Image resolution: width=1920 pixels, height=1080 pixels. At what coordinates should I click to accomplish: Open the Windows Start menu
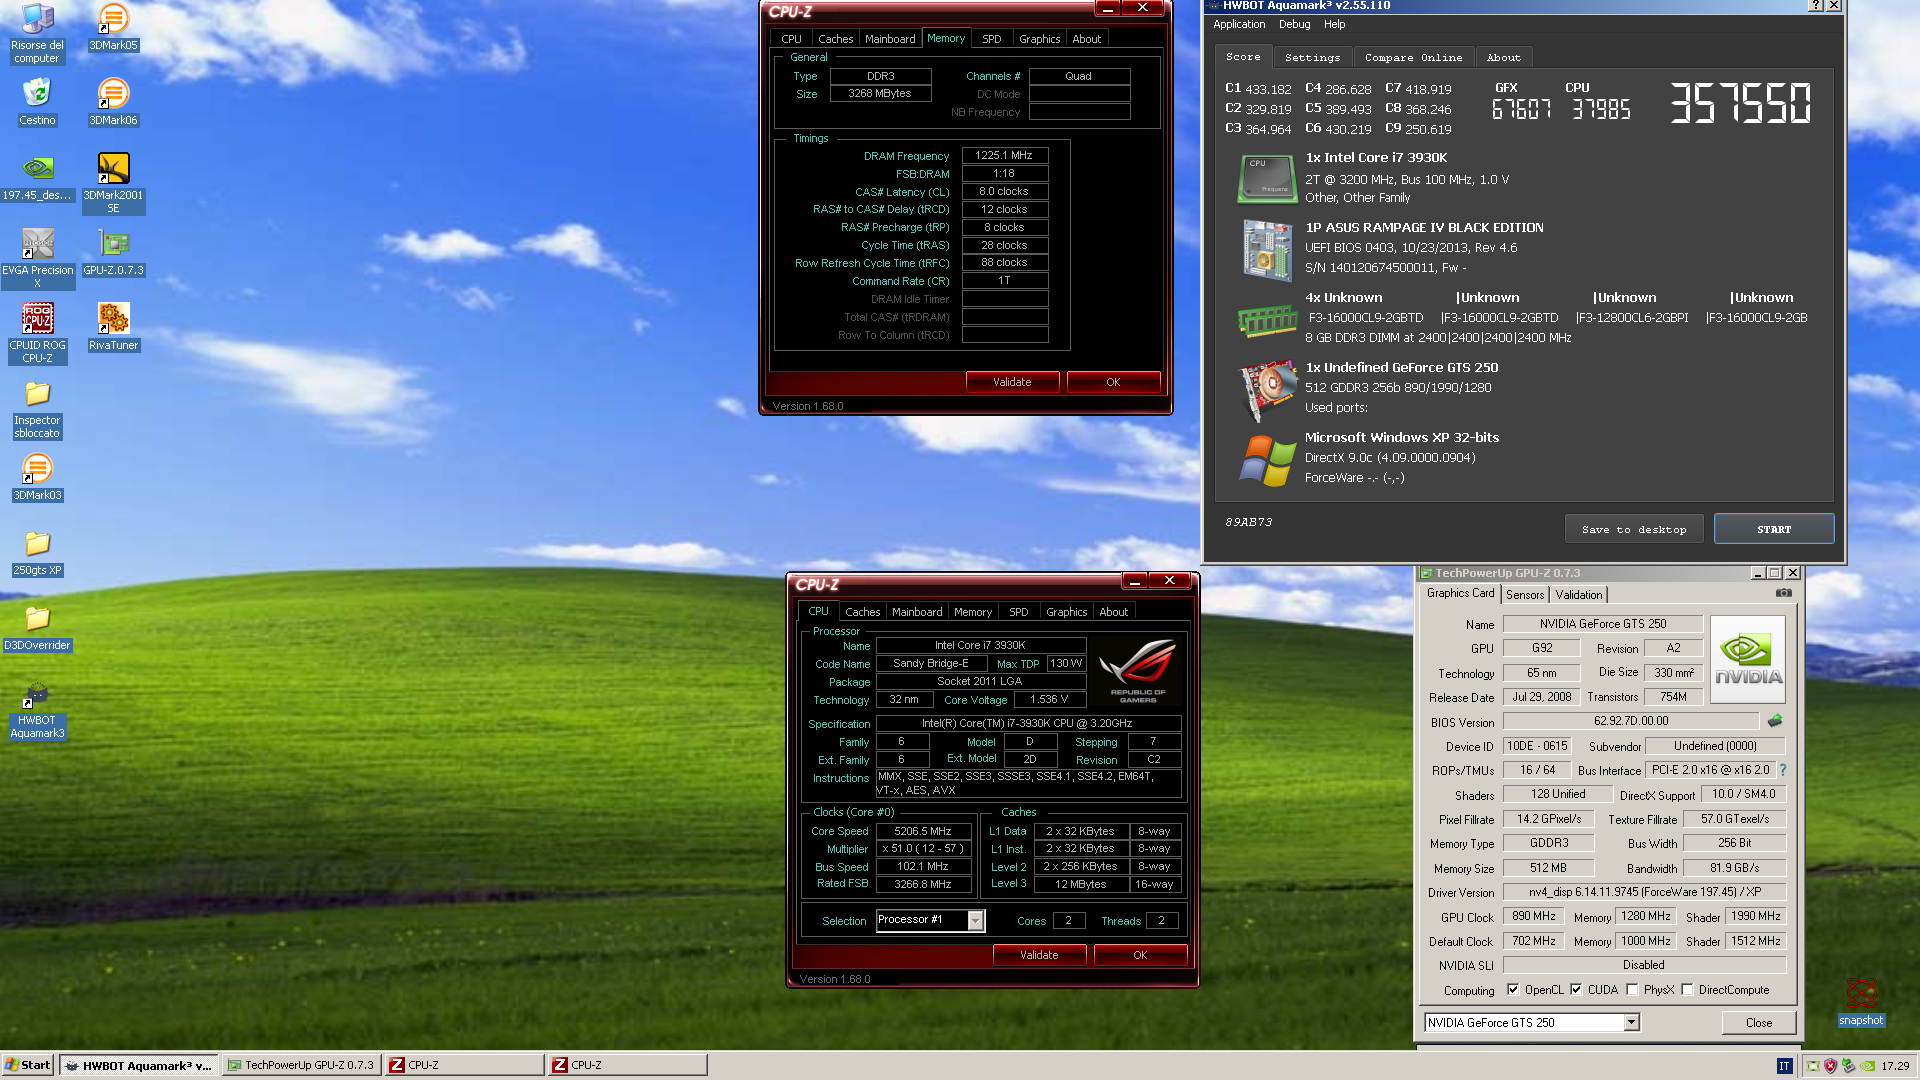[x=28, y=1065]
